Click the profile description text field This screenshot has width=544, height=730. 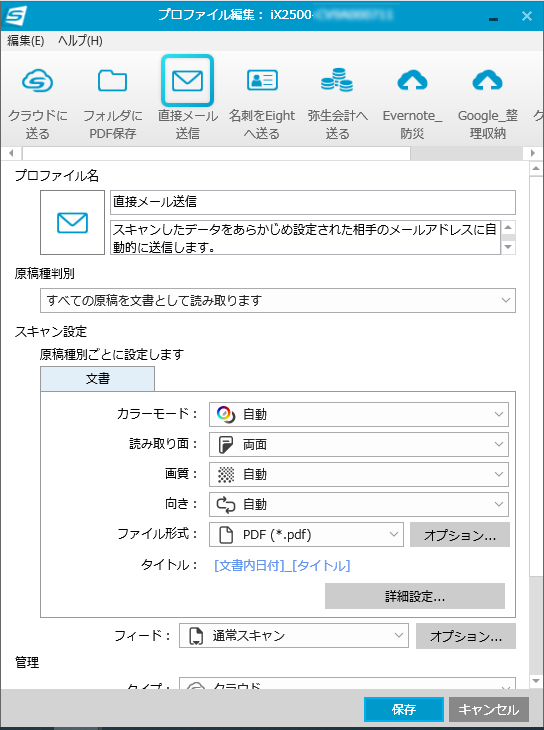(x=306, y=237)
